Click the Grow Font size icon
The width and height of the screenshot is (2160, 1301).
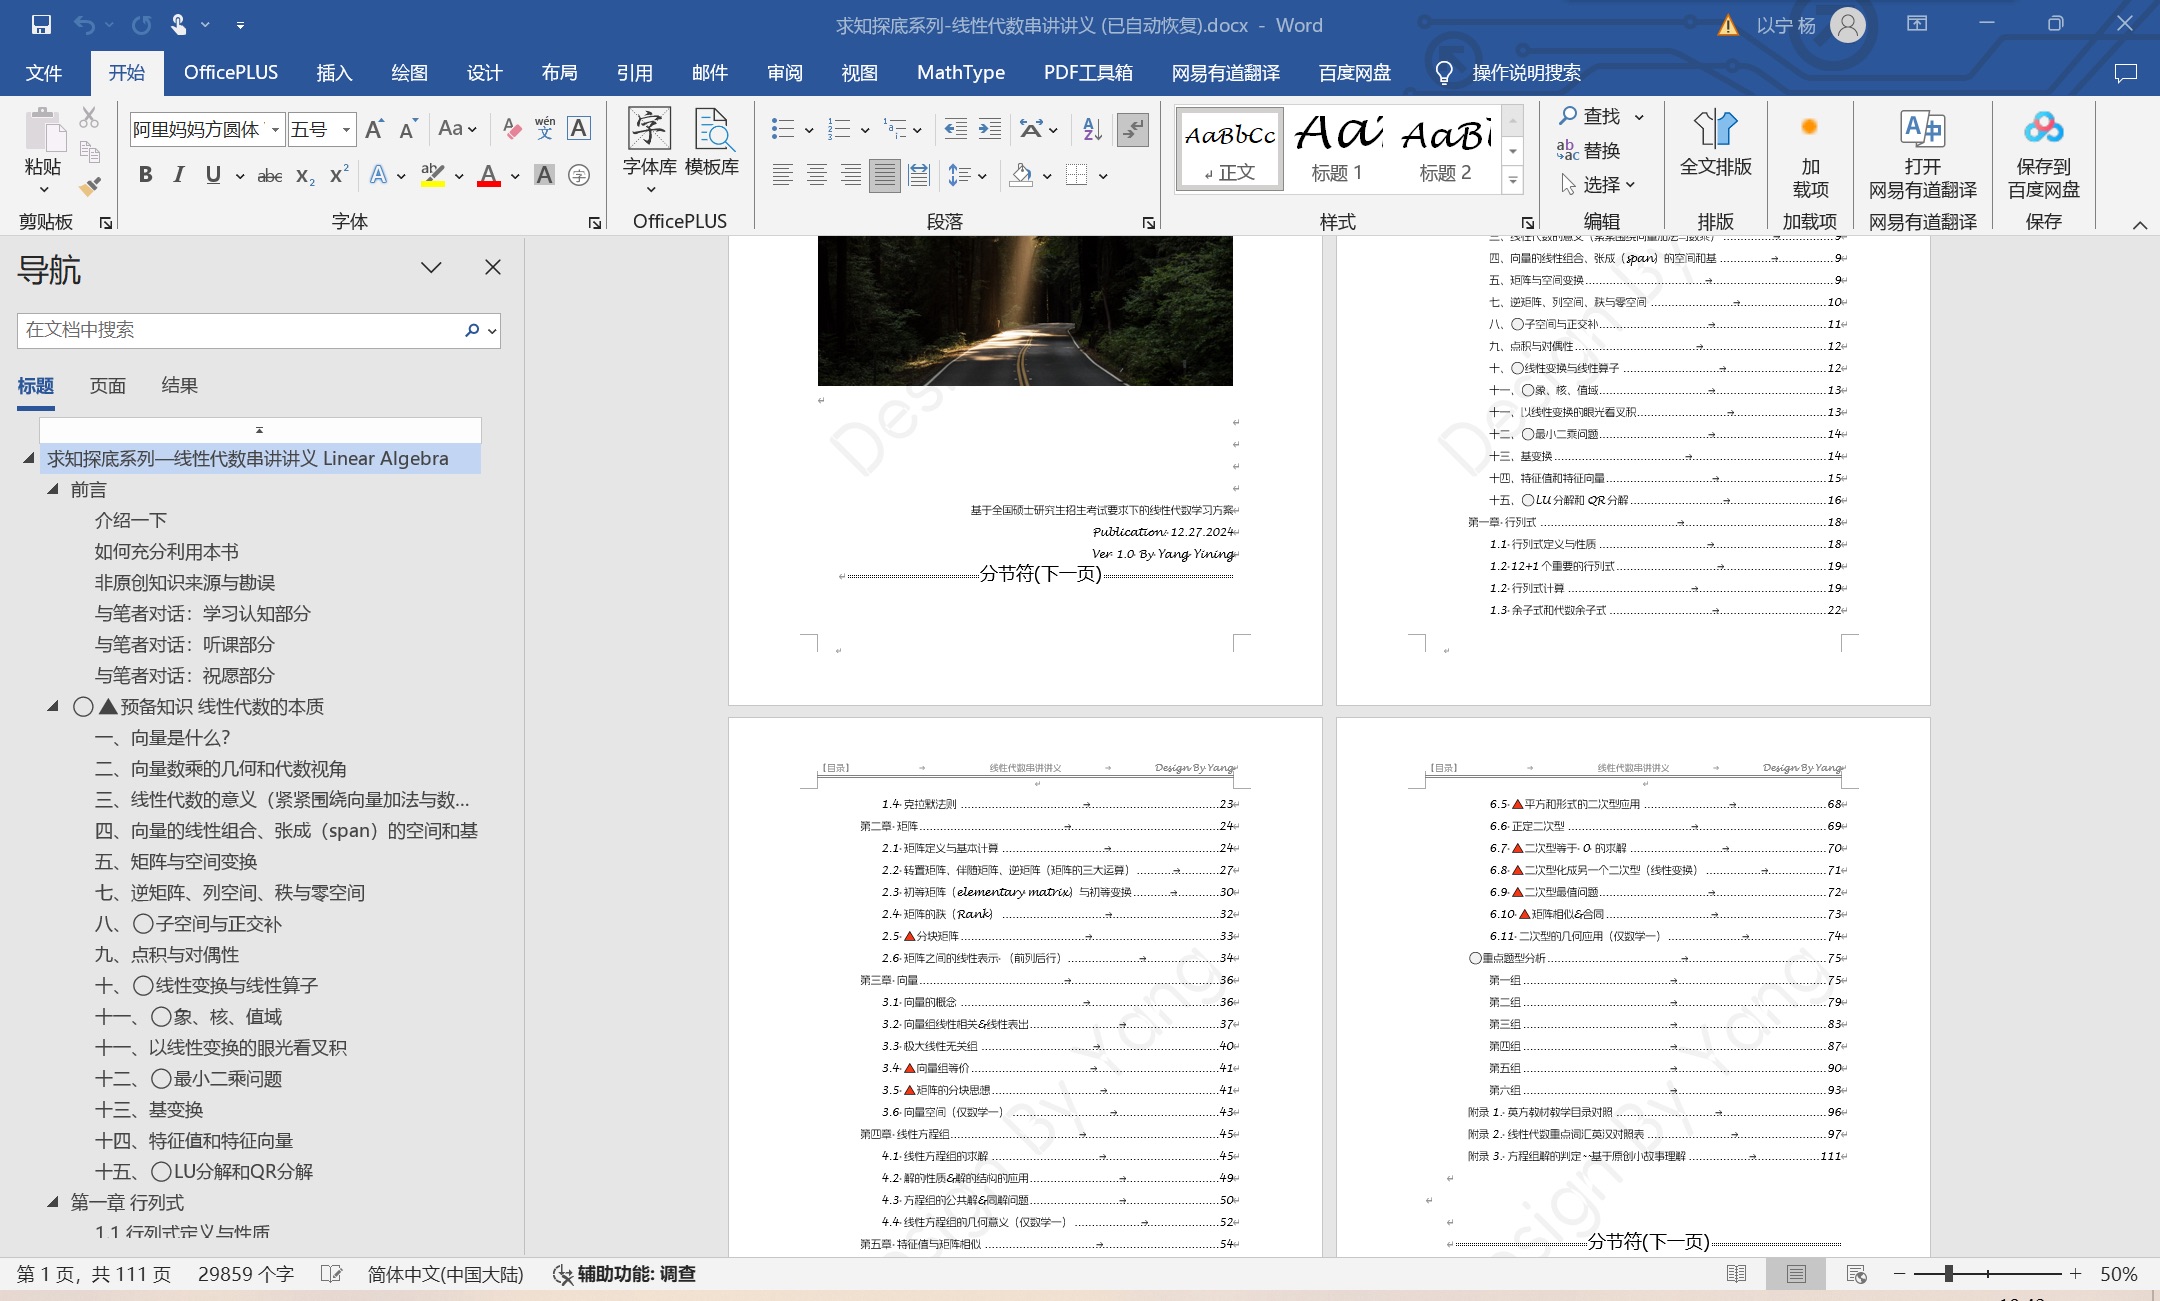(x=375, y=129)
